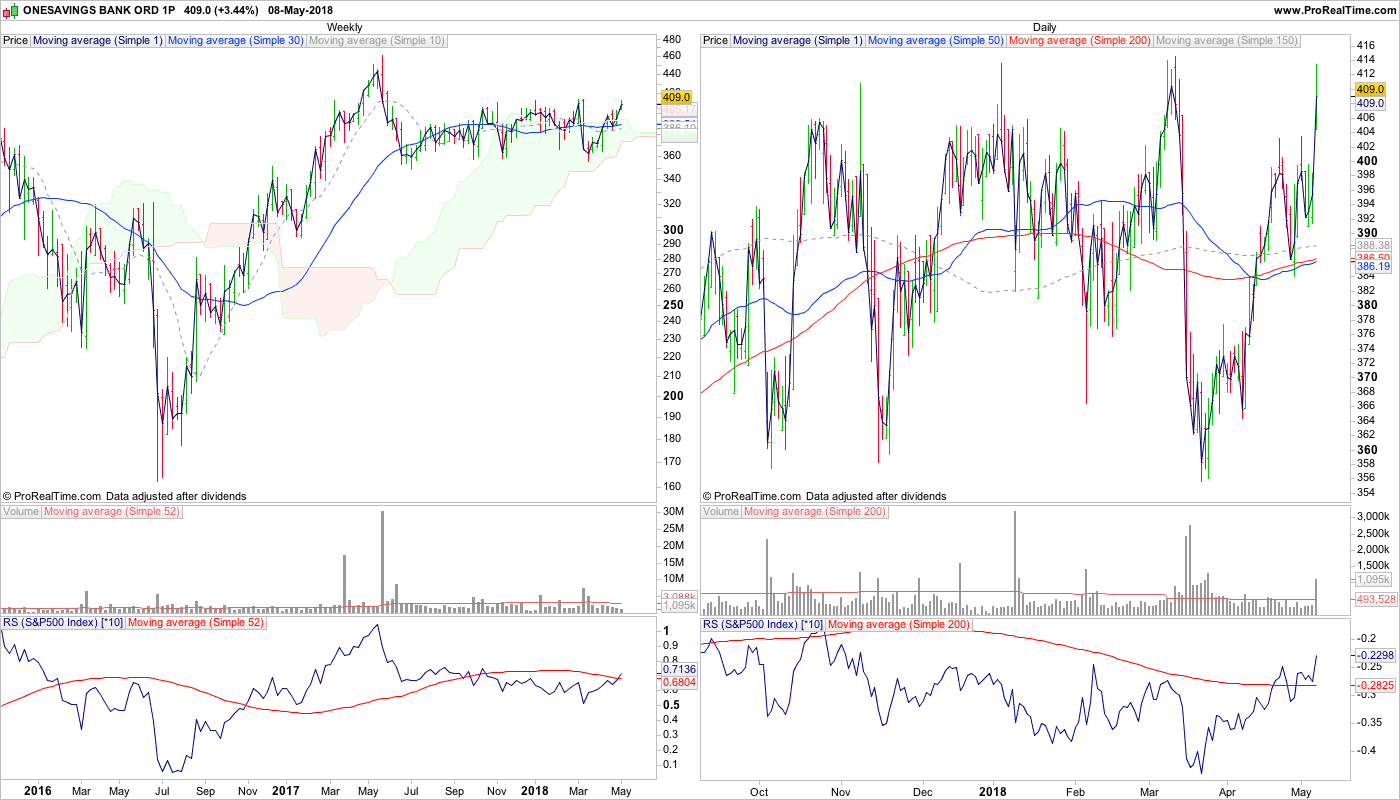Click the 2017 label on Weekly time axis
1400x800 pixels.
coord(286,791)
